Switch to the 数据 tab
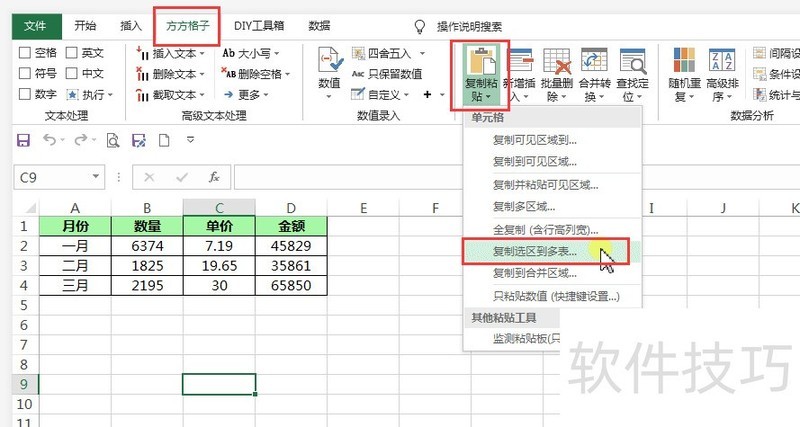The height and width of the screenshot is (427, 800). pyautogui.click(x=319, y=26)
